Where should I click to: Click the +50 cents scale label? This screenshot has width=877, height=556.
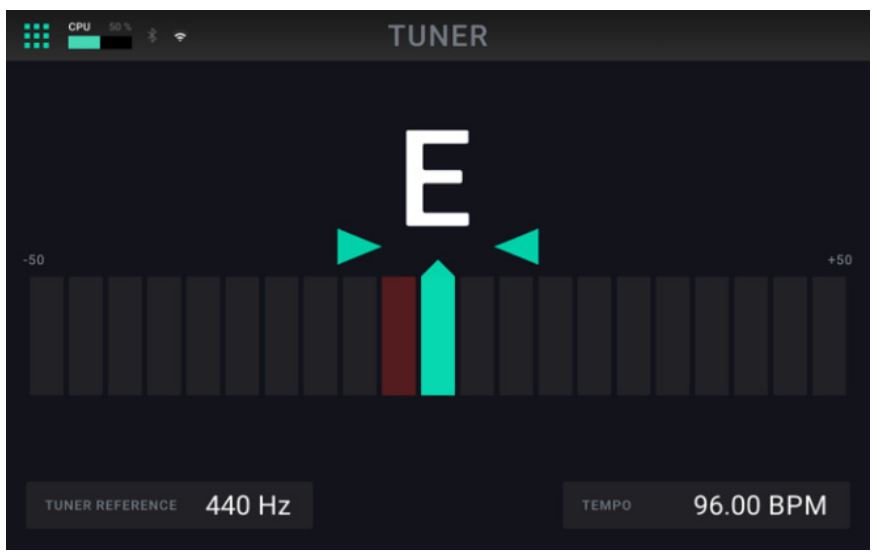(840, 260)
